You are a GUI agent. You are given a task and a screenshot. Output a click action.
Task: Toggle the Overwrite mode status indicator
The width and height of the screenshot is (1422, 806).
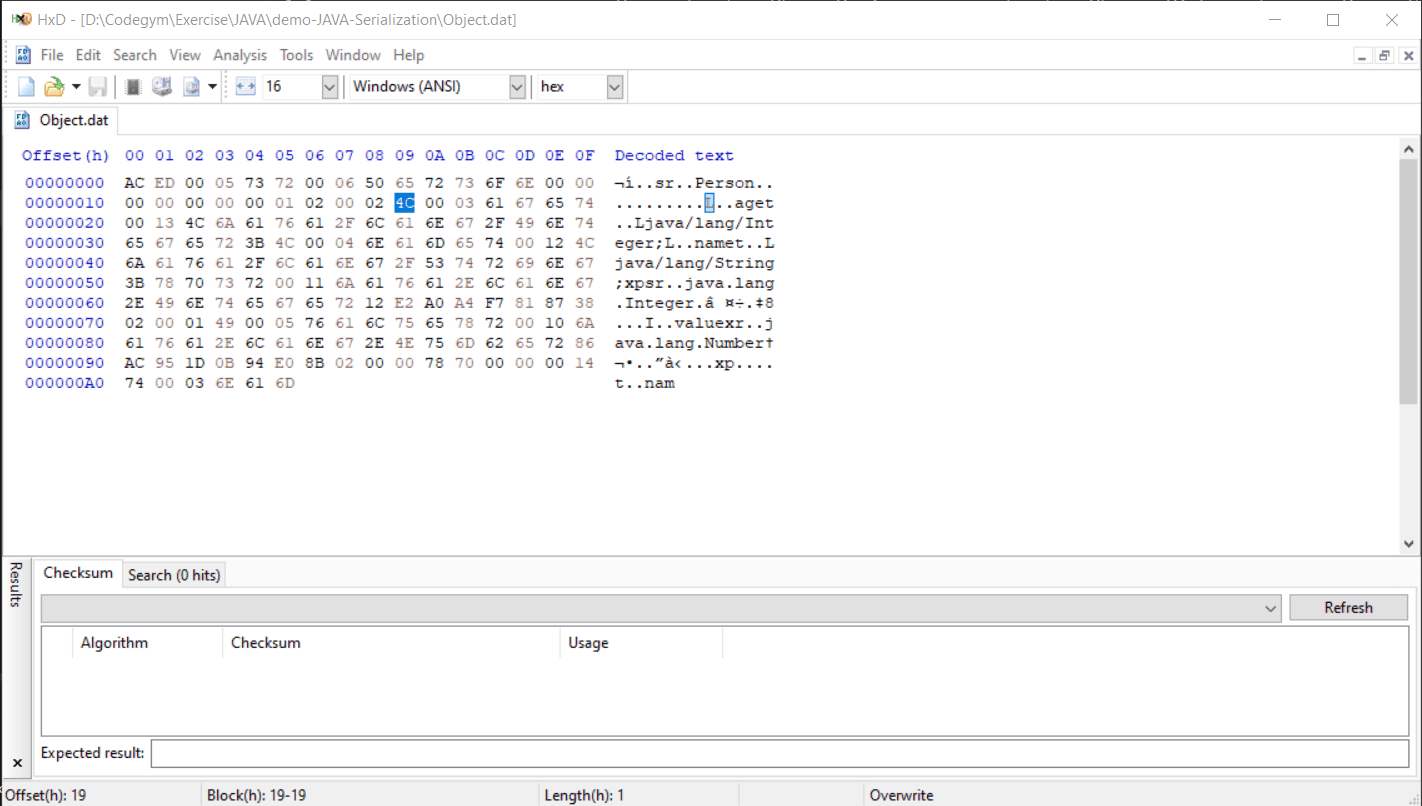901,795
